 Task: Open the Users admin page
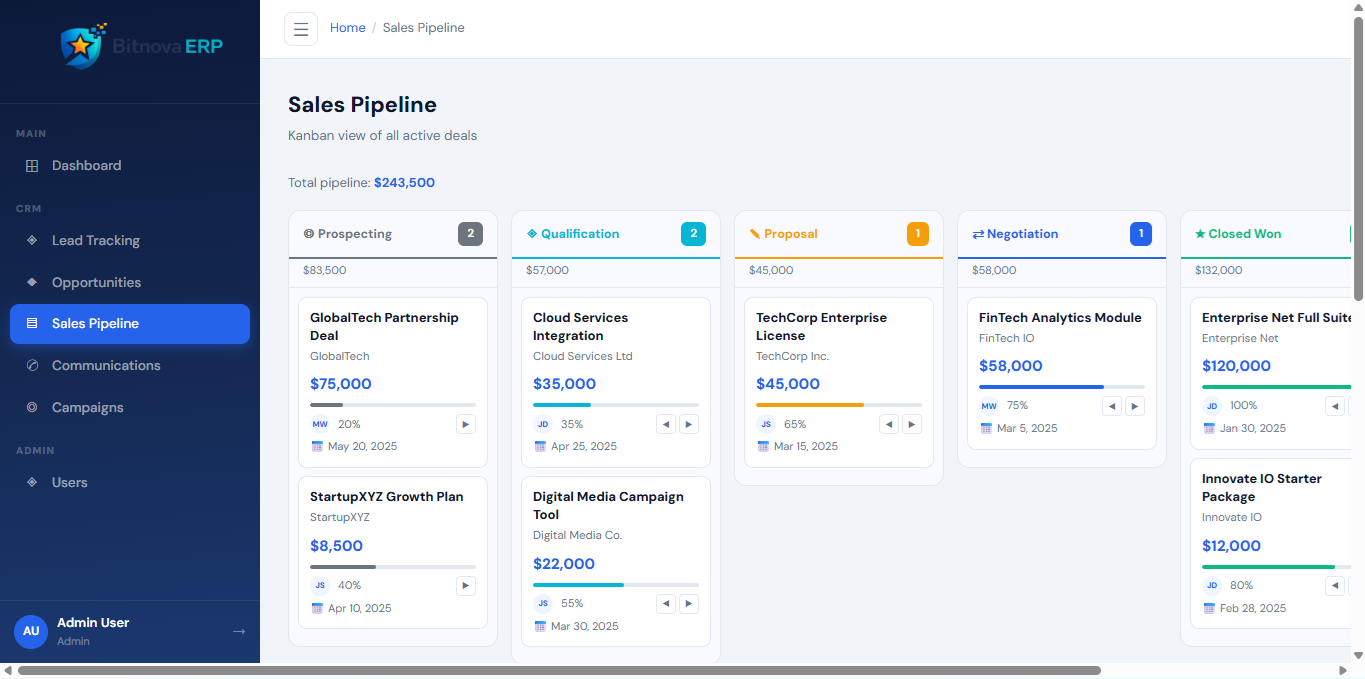(x=69, y=483)
